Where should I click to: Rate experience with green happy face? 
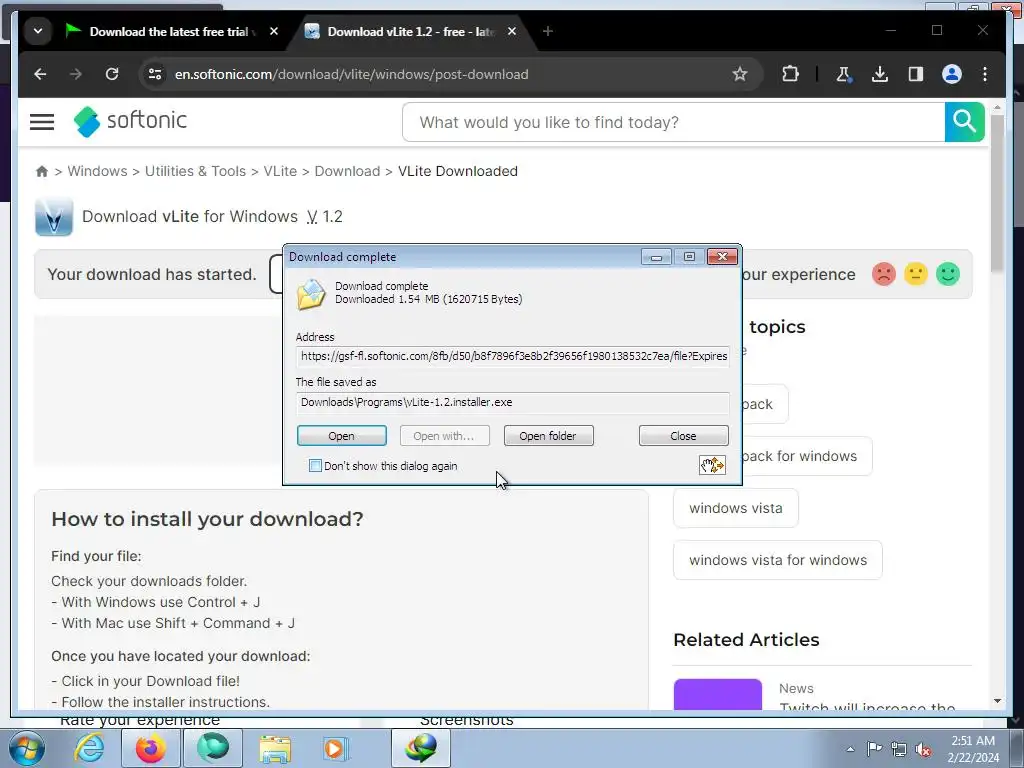point(948,274)
